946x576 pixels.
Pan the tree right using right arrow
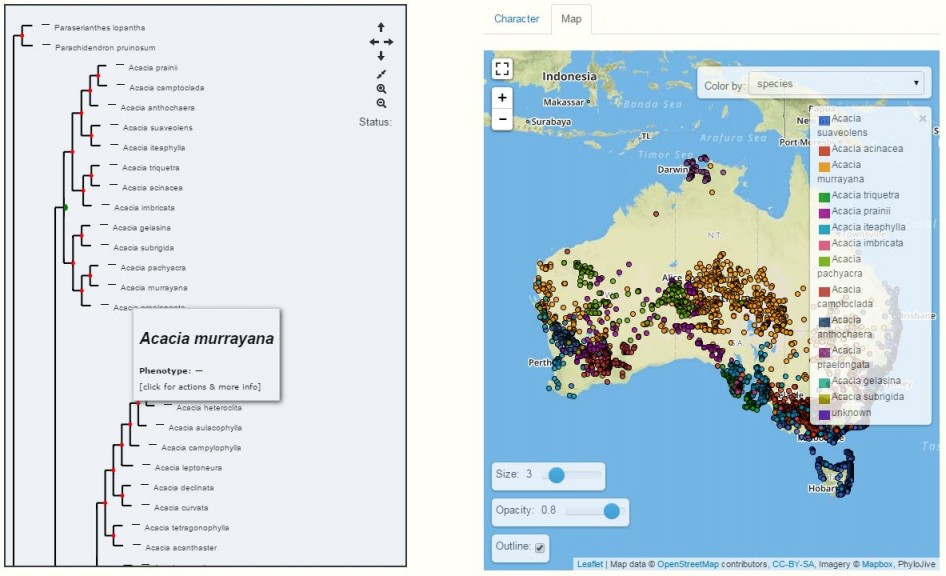(389, 42)
